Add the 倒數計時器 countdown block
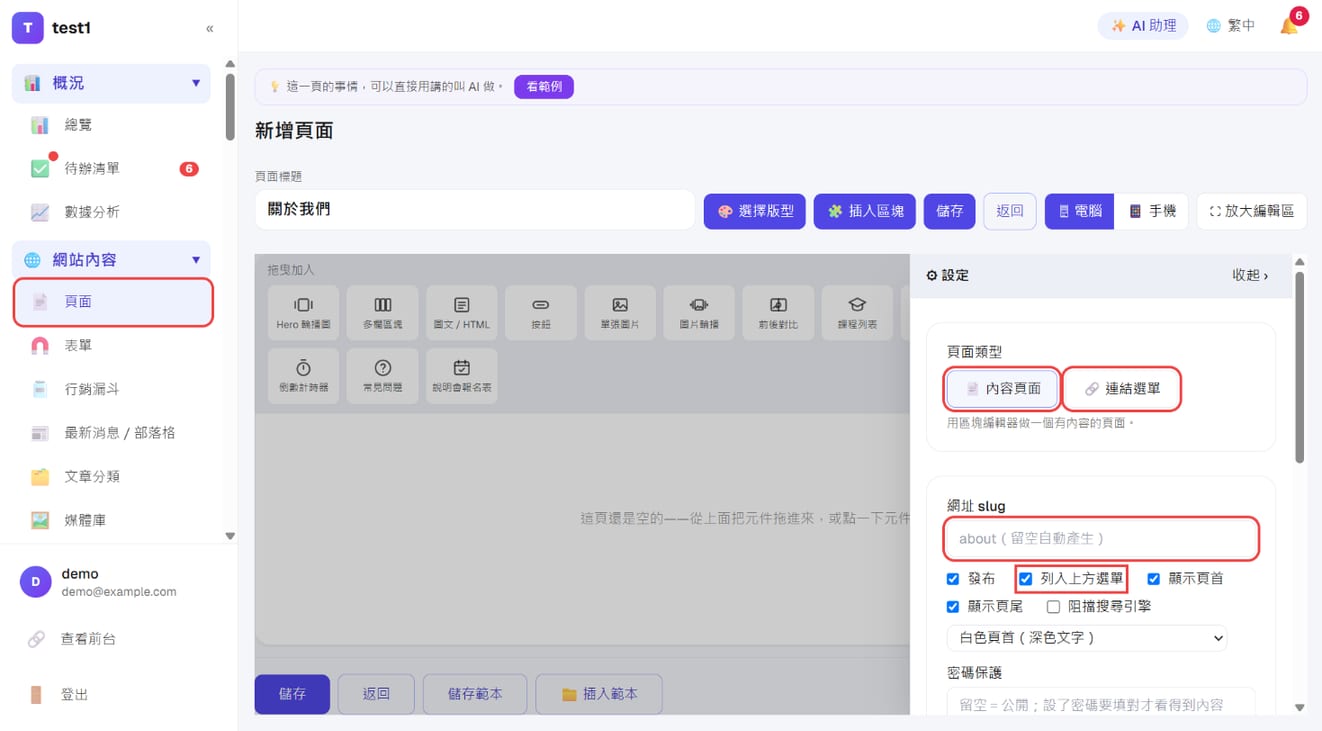 (x=303, y=376)
